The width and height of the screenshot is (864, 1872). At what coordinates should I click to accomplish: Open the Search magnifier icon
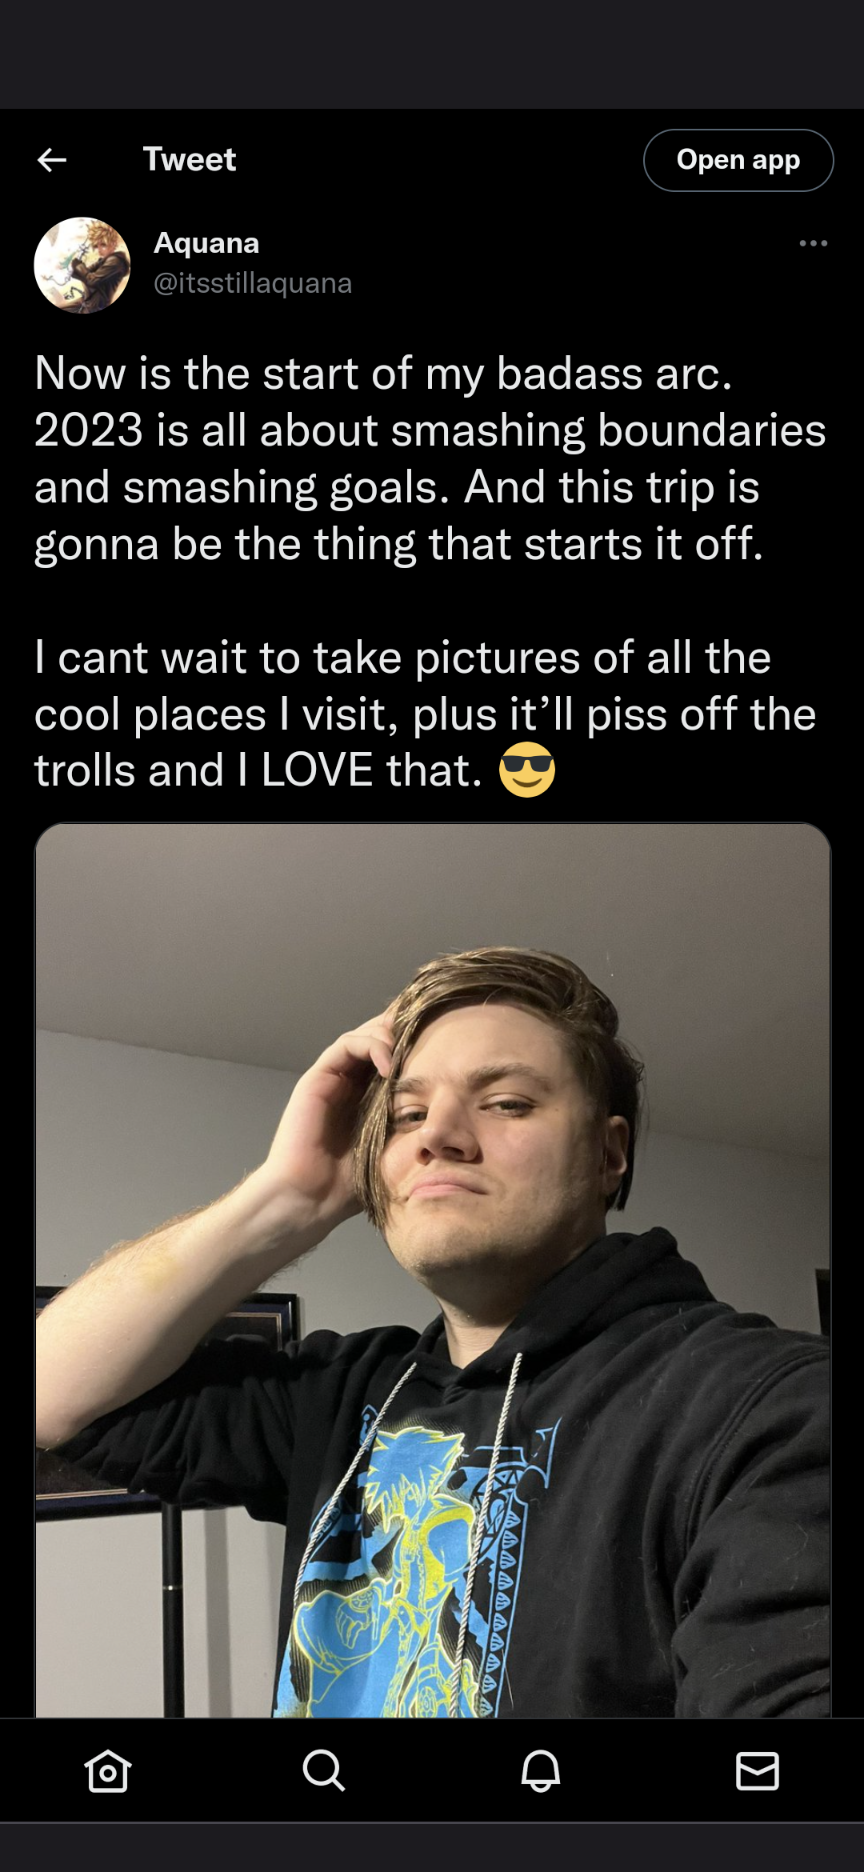324,1770
